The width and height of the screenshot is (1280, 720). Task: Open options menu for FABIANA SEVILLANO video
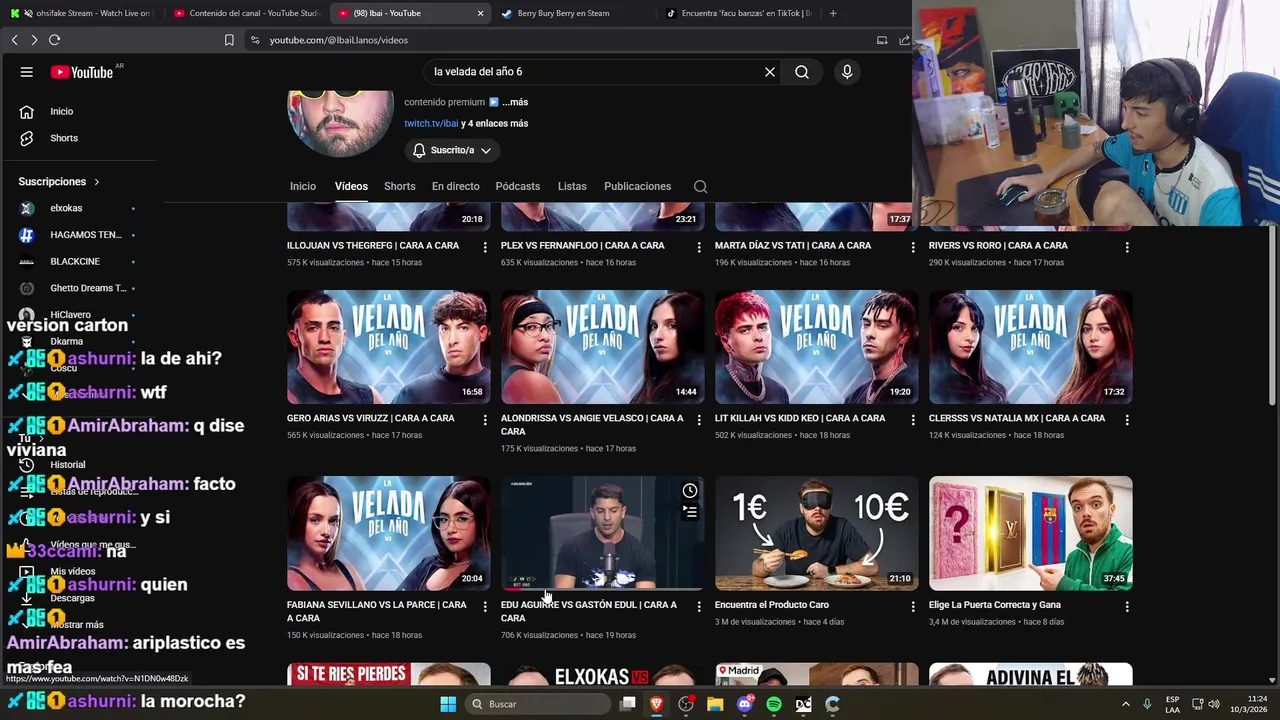(485, 607)
